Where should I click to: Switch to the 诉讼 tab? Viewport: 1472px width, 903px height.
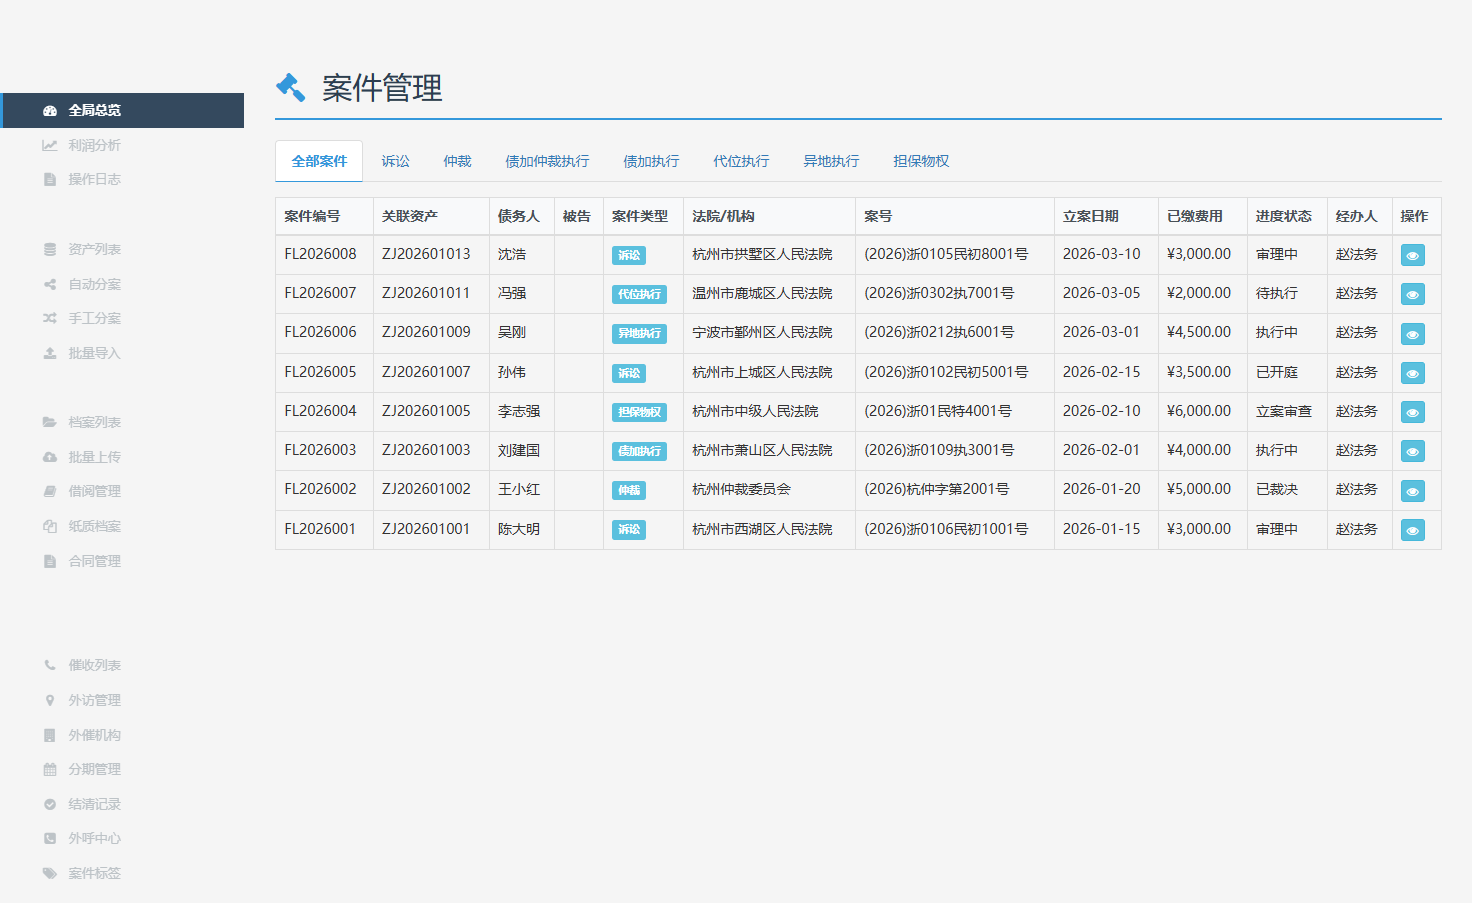(x=395, y=161)
